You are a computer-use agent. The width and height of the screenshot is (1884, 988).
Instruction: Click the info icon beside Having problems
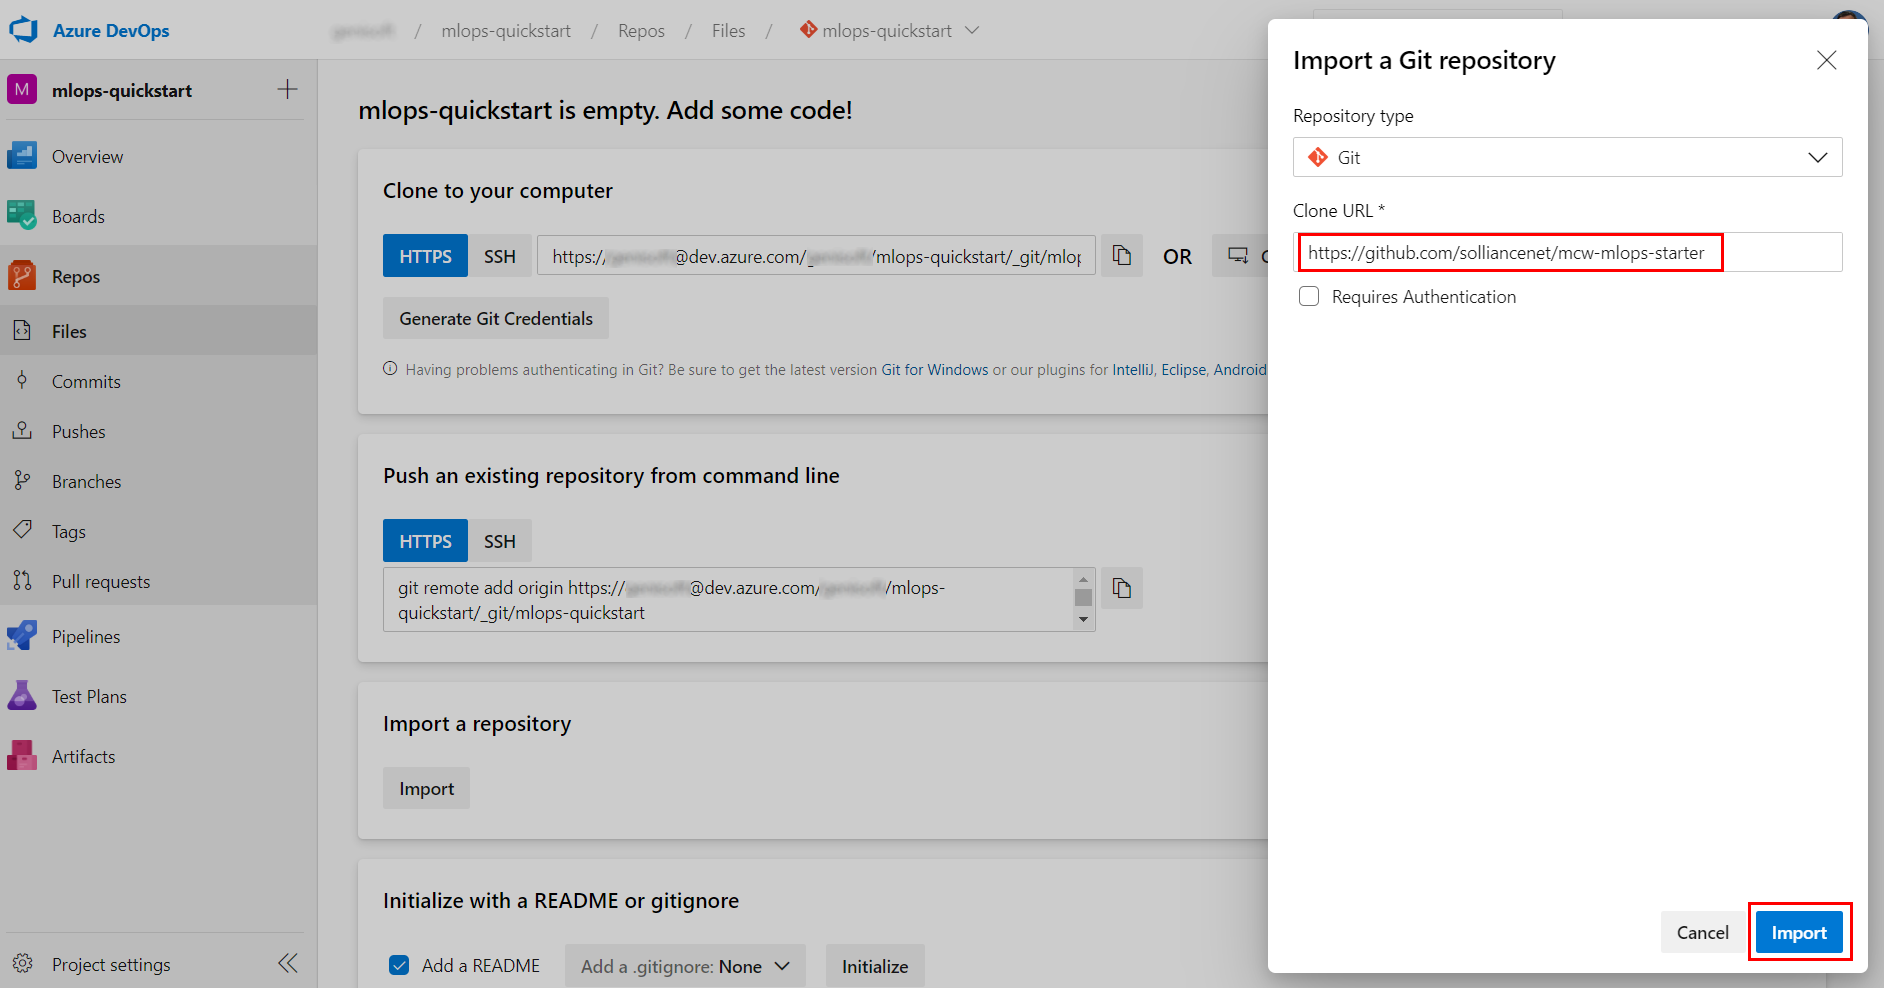click(x=390, y=369)
